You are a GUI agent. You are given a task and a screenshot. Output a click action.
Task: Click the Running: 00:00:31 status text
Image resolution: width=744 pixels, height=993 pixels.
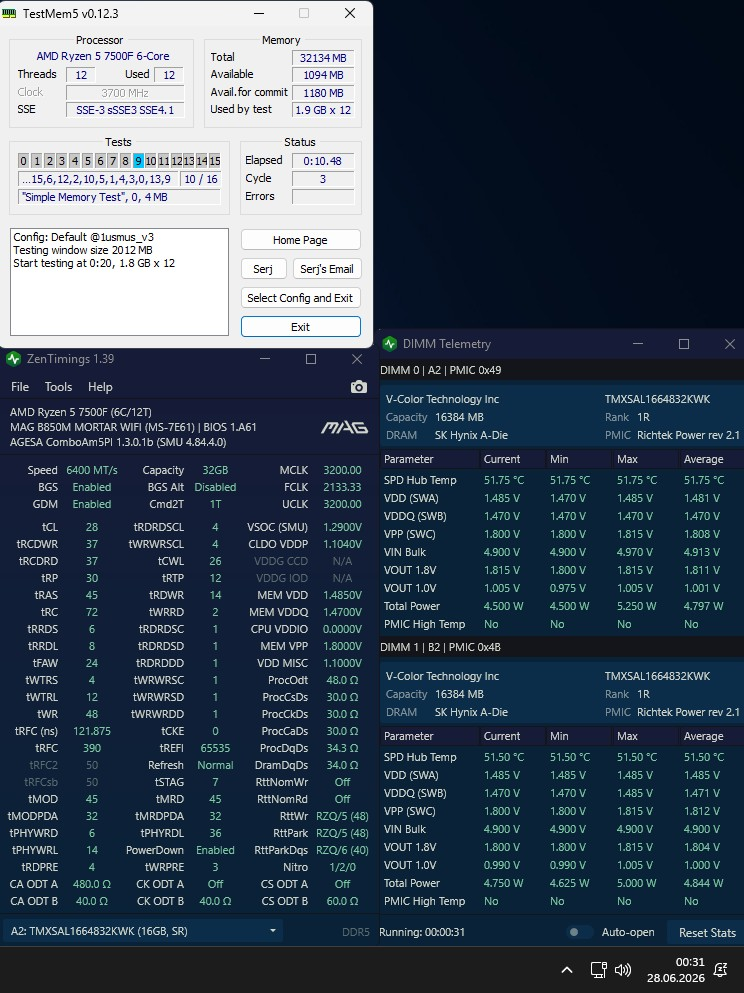tap(422, 932)
